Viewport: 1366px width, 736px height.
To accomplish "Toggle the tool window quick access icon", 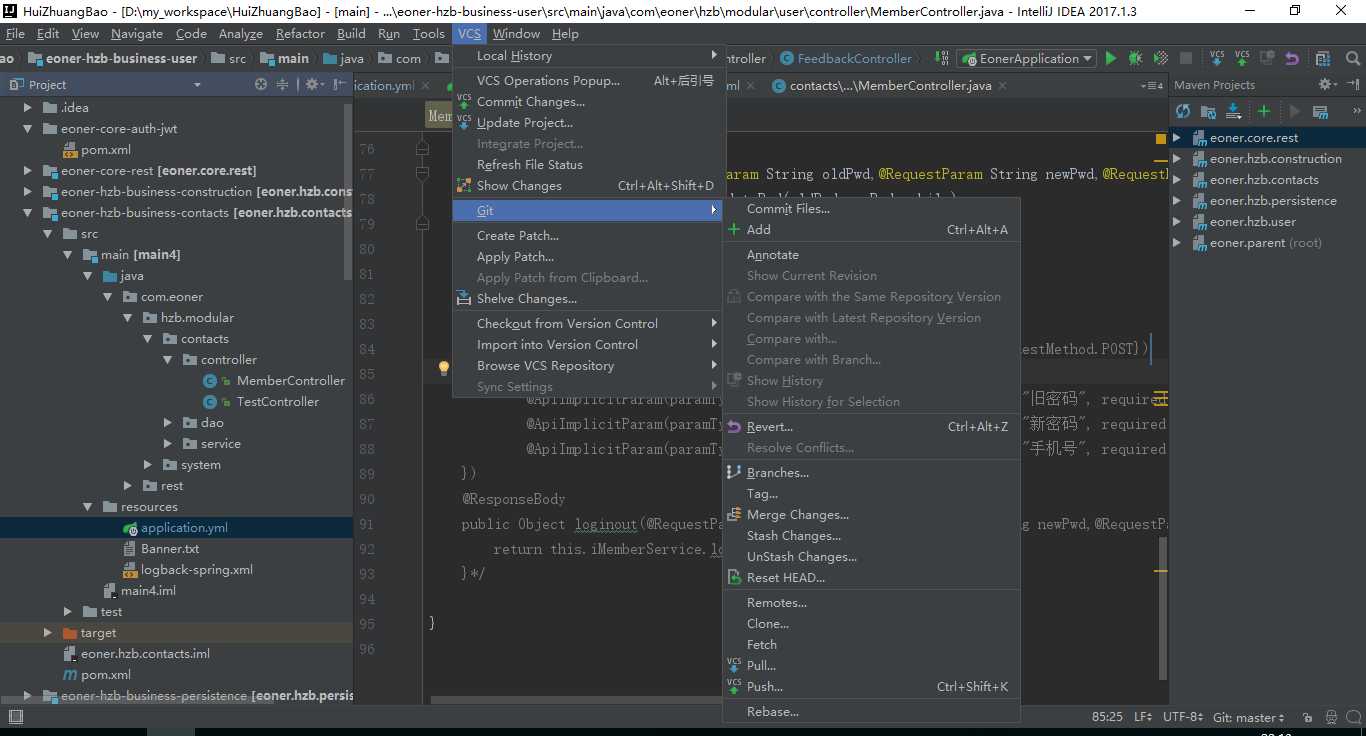I will [15, 716].
